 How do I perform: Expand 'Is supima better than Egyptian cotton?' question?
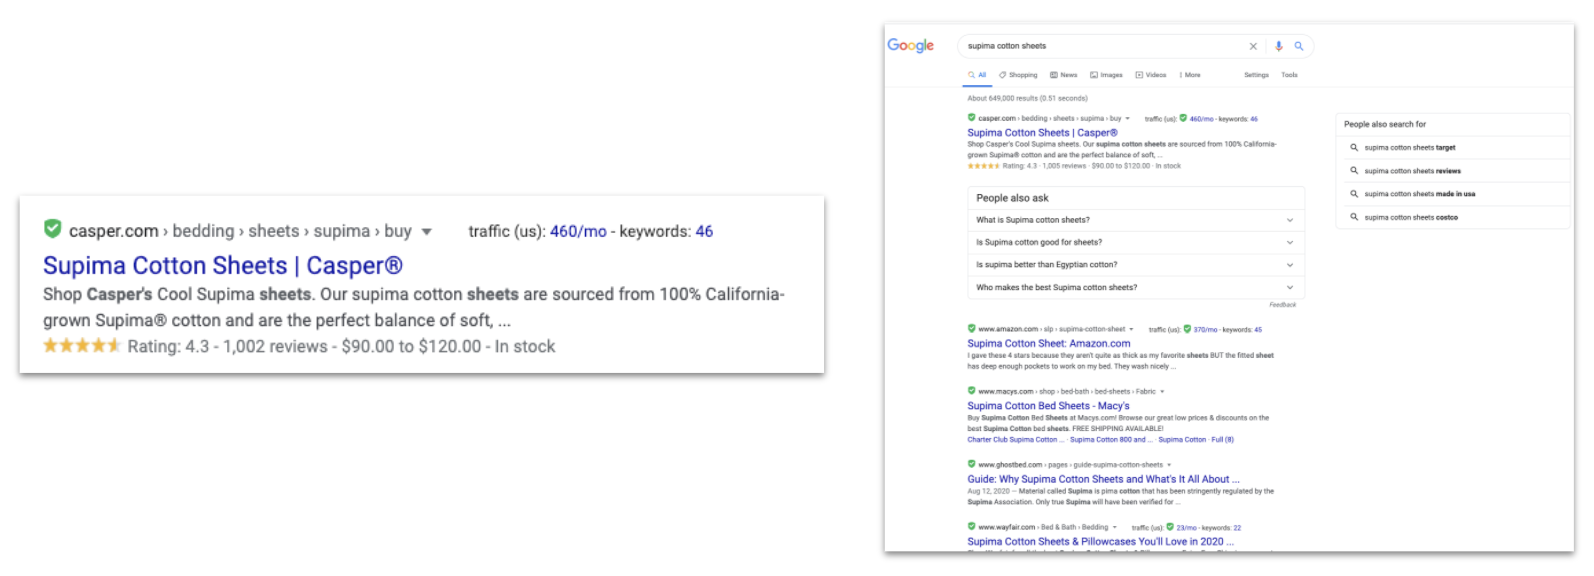pos(1136,265)
